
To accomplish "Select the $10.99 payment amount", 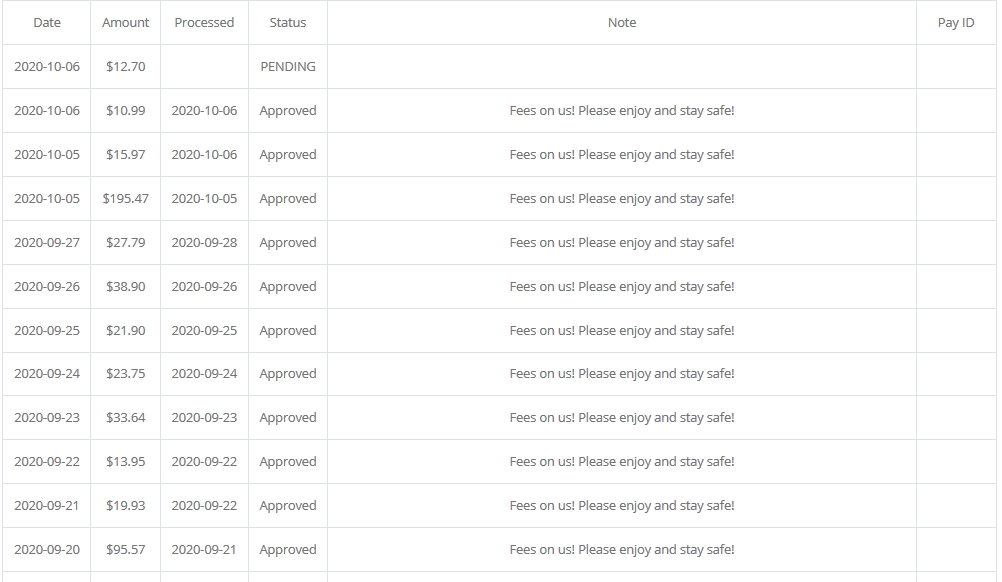I will tap(126, 111).
